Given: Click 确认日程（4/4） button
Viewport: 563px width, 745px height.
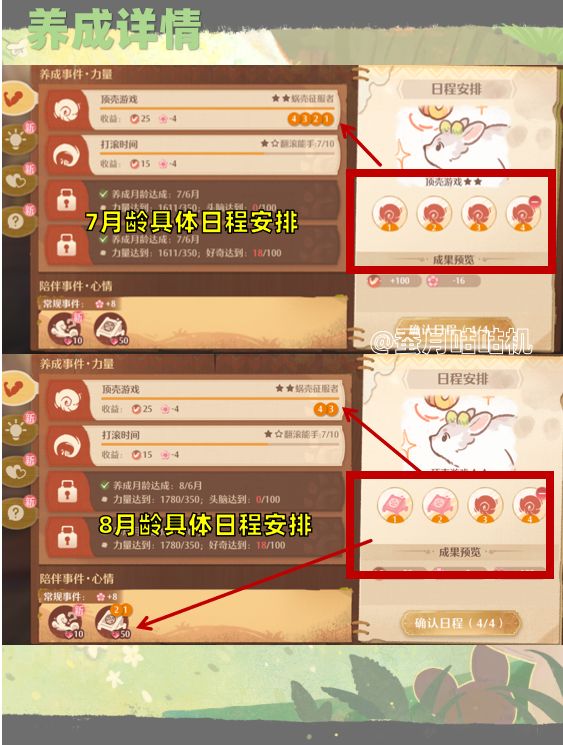Looking at the screenshot, I should pos(460,623).
